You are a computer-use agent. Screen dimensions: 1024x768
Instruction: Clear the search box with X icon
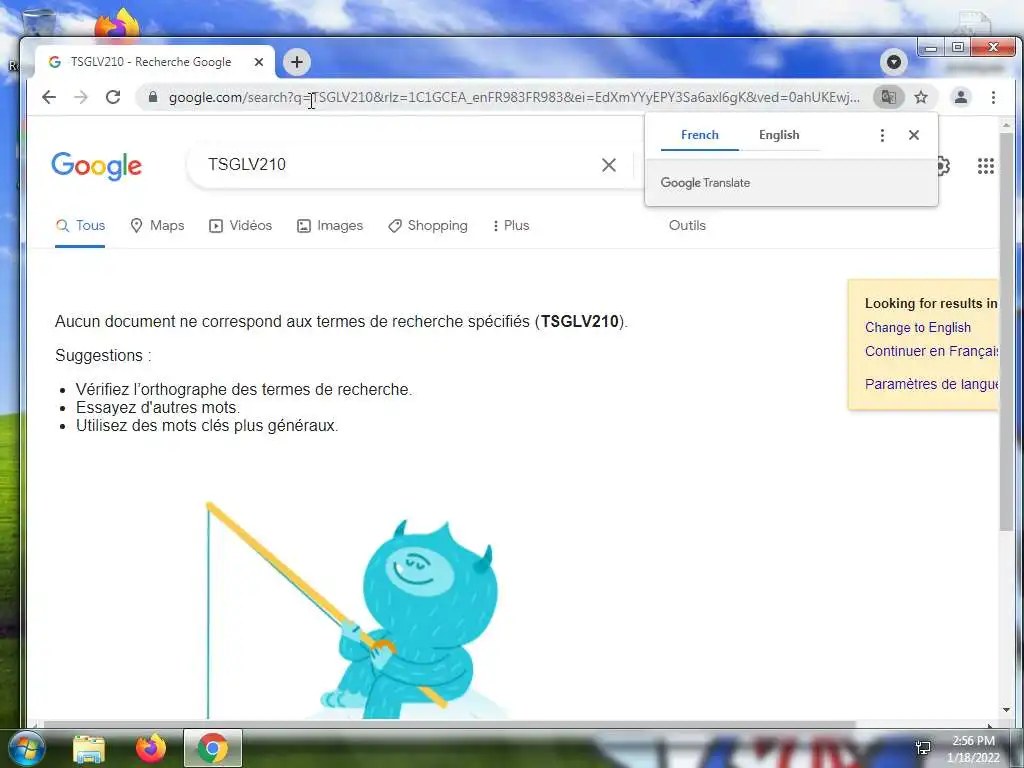609,165
